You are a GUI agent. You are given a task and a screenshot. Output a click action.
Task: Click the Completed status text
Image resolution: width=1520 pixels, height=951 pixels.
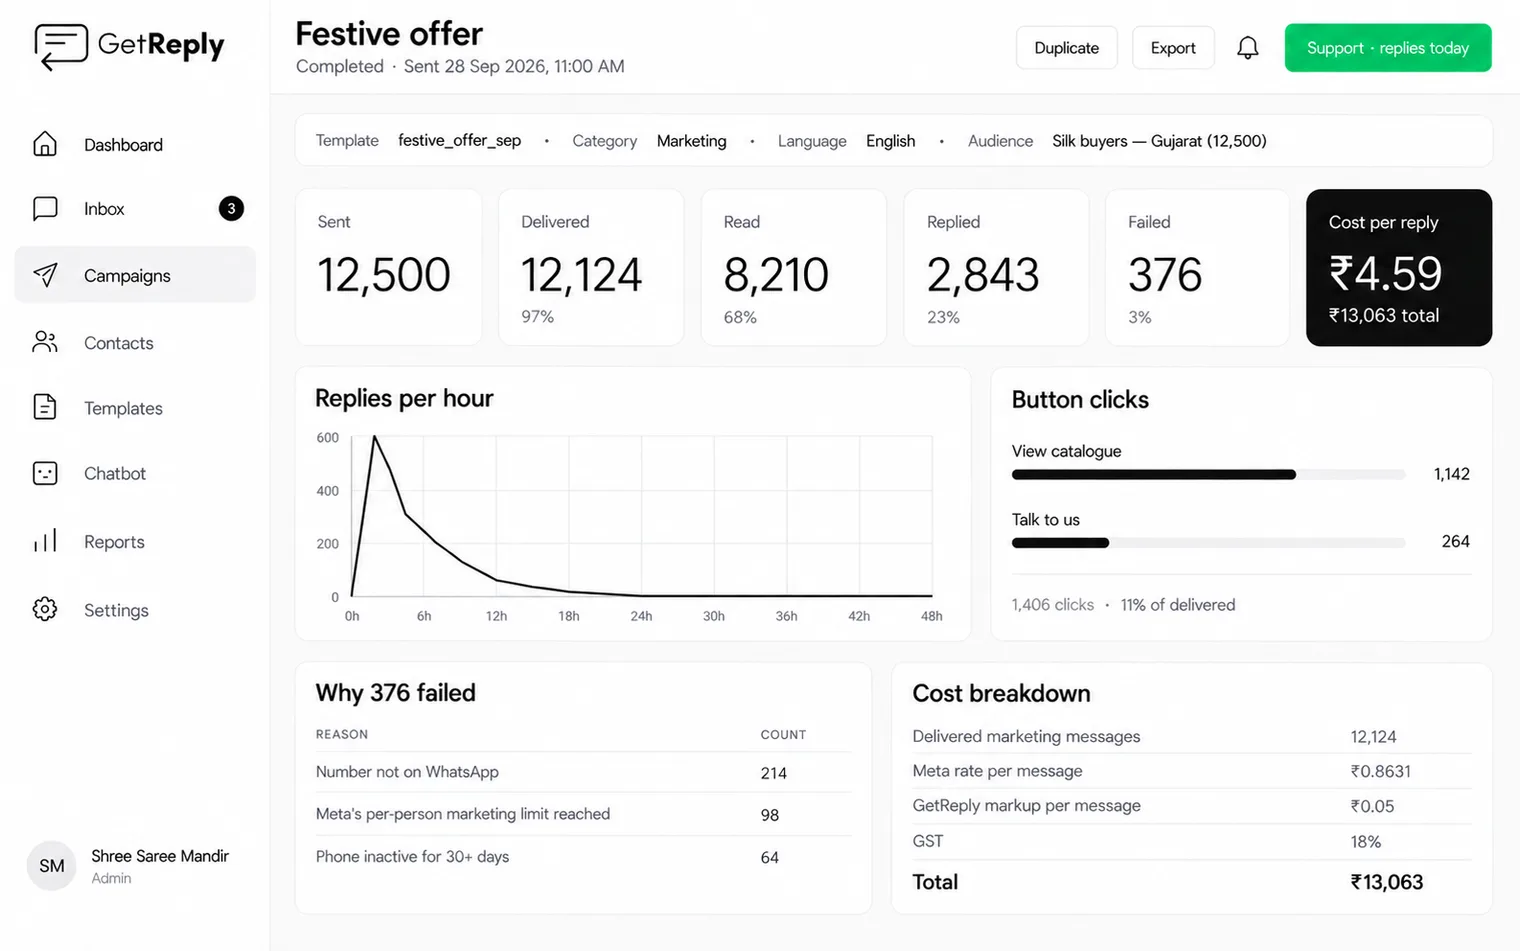tap(340, 66)
